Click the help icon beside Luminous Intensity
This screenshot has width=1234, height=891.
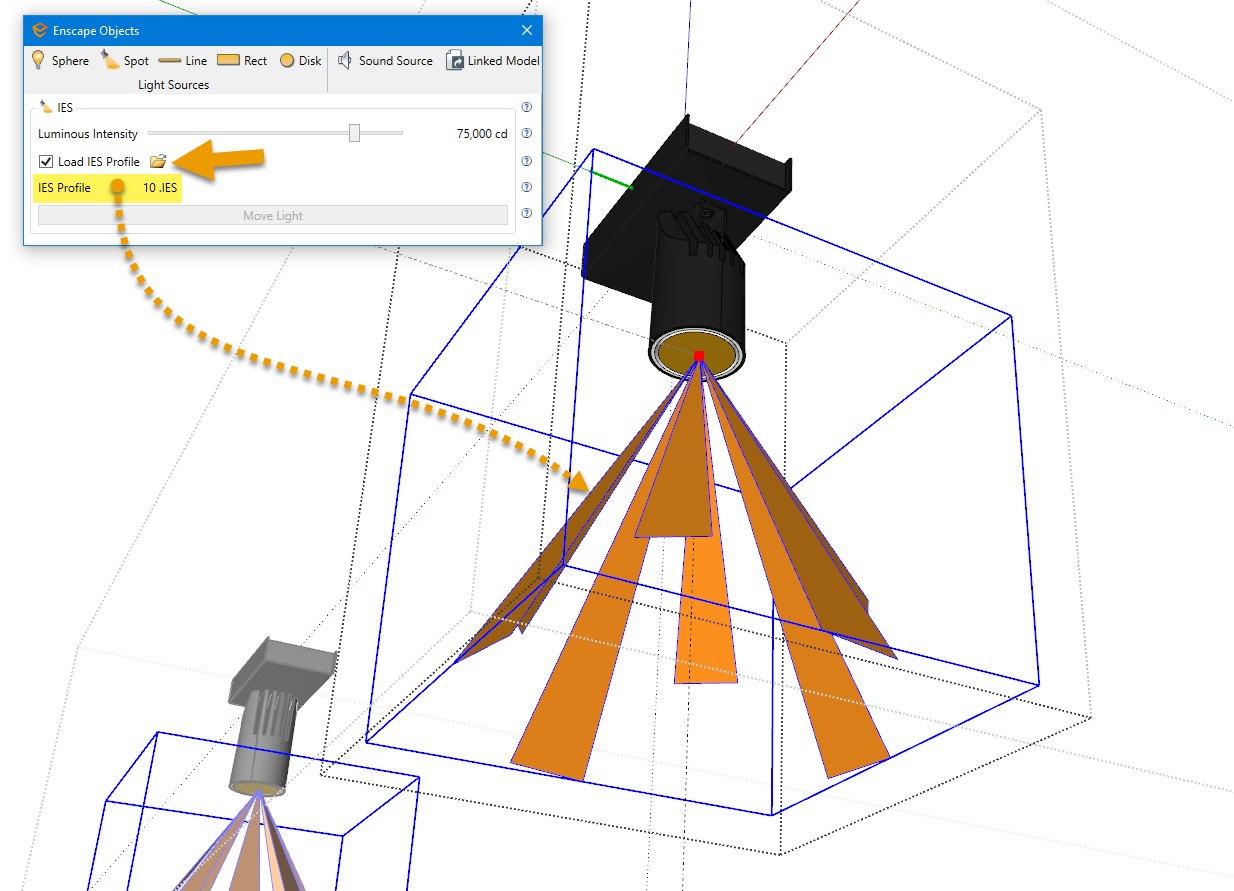point(527,132)
